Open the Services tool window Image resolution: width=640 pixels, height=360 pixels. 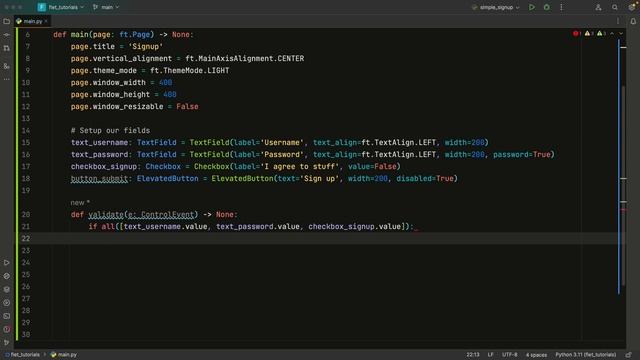coord(7,303)
